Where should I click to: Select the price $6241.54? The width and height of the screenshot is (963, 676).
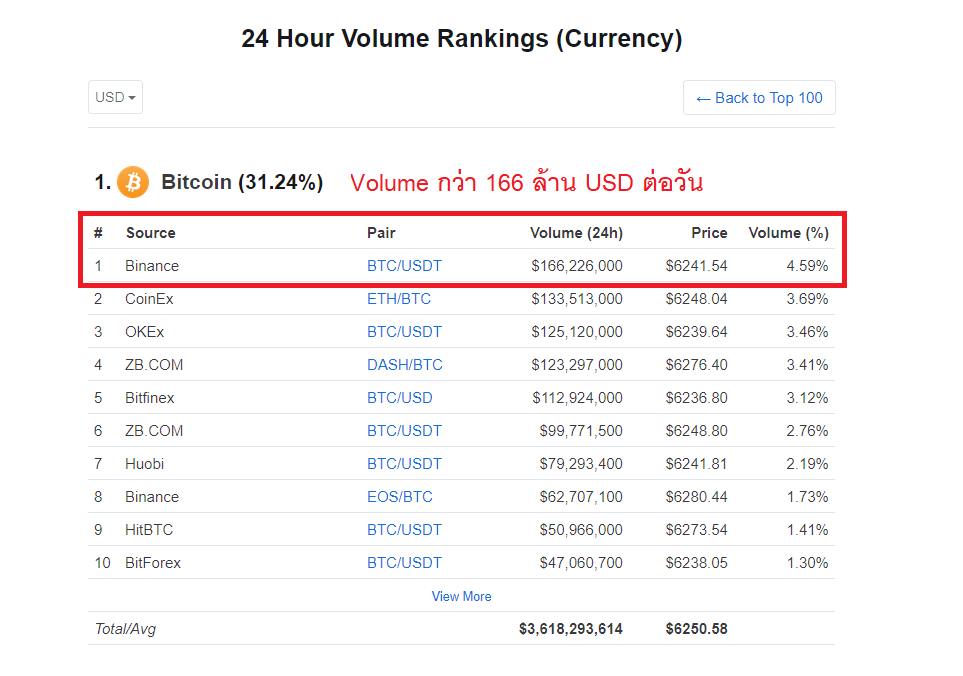pos(696,266)
